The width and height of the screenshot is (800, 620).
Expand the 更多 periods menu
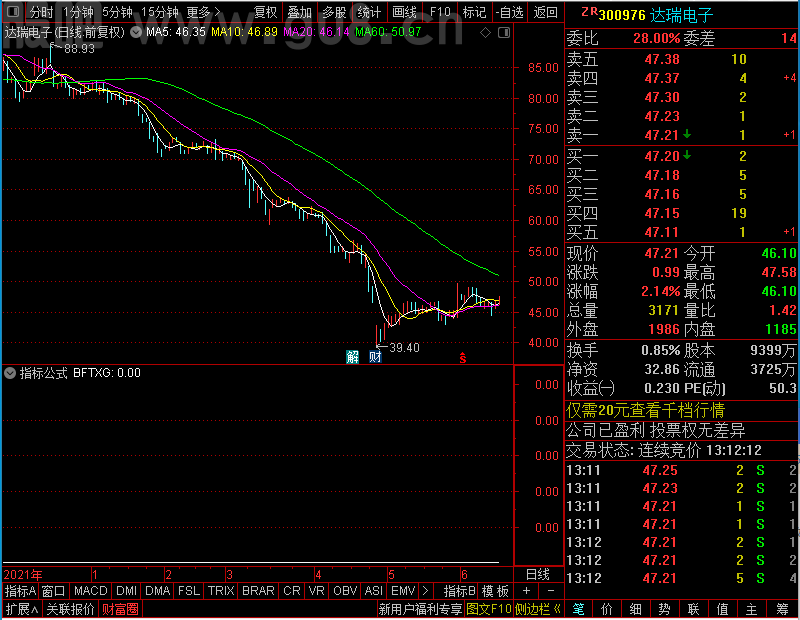coord(204,12)
